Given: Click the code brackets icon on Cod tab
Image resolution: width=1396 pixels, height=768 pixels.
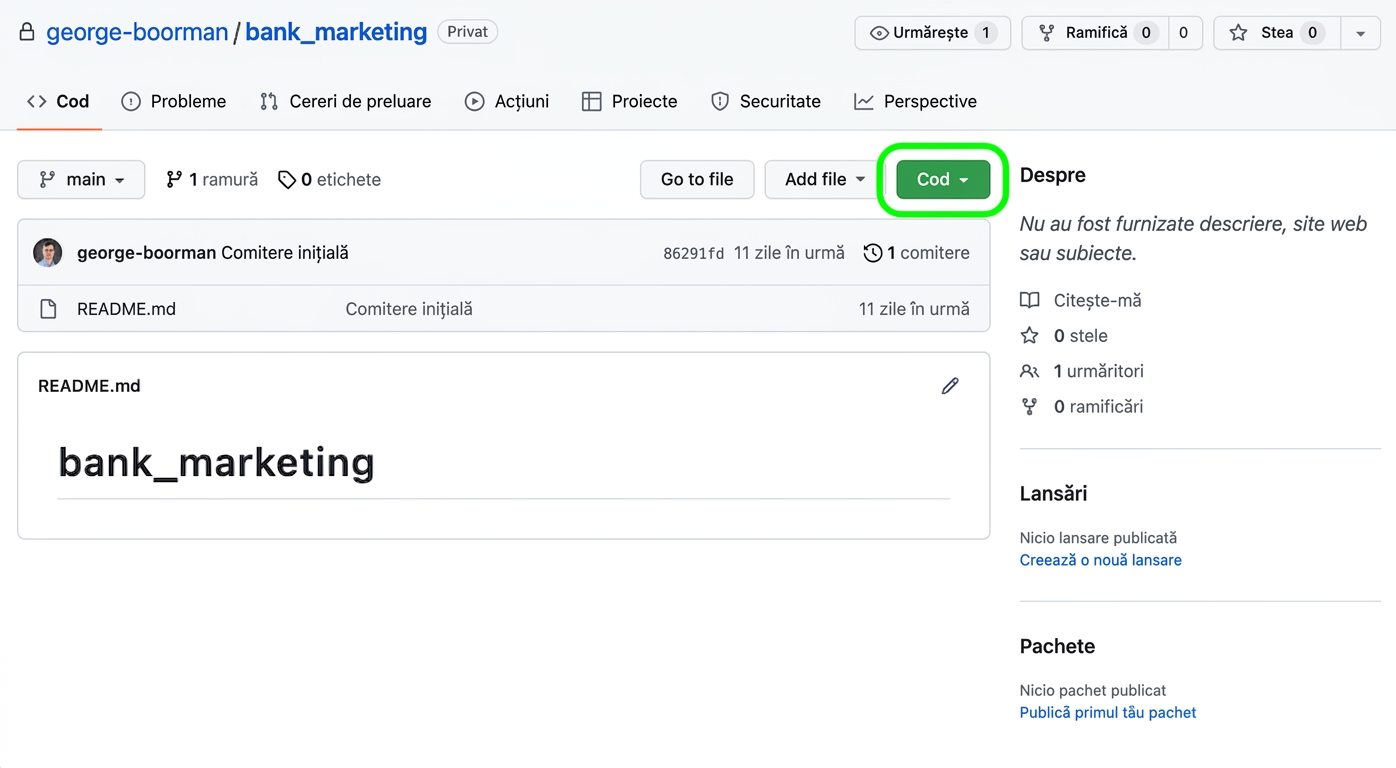Looking at the screenshot, I should click(37, 101).
